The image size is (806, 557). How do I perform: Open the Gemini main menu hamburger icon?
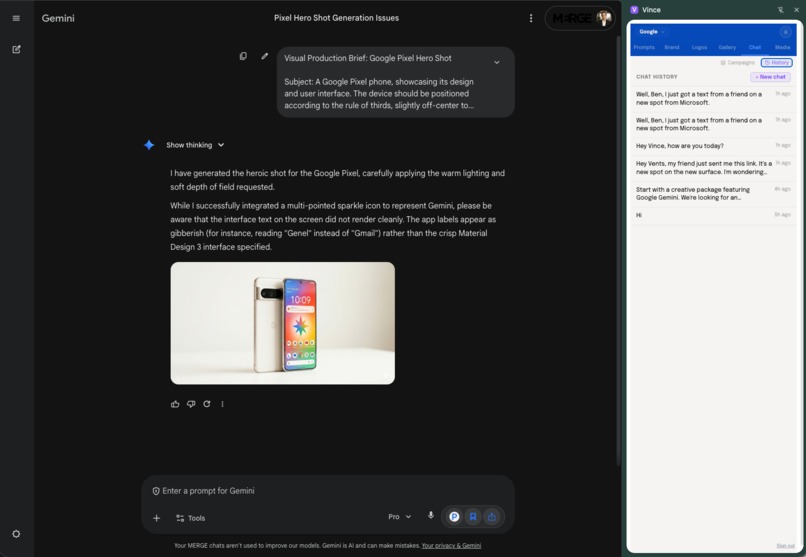coord(16,18)
